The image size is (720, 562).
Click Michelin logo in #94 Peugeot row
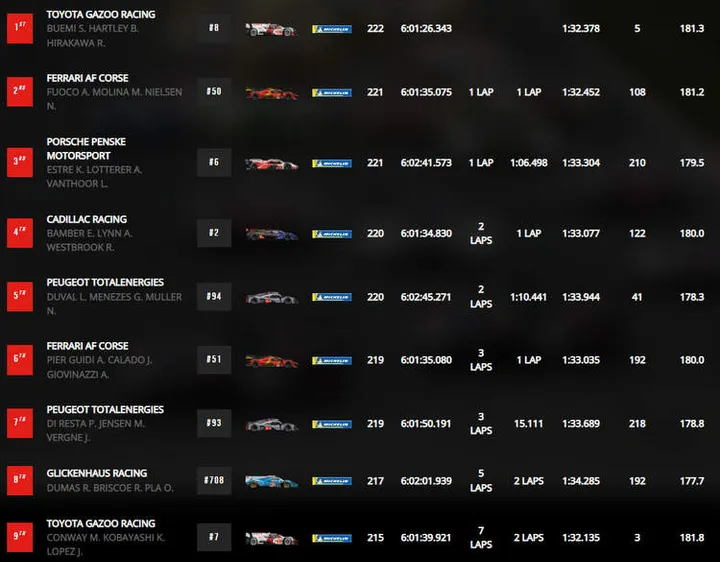click(x=332, y=297)
